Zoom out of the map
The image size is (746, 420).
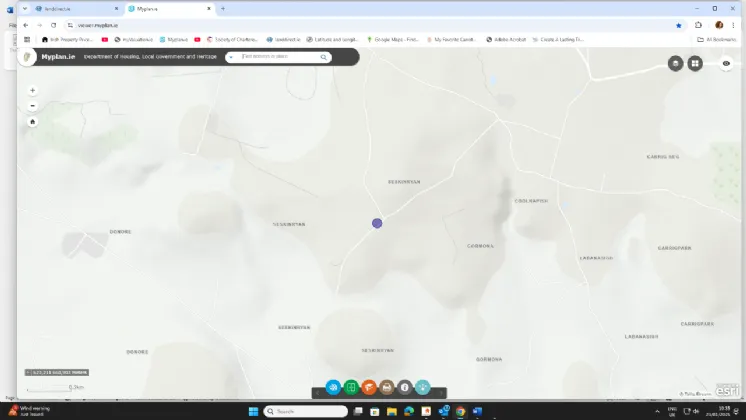click(x=33, y=105)
